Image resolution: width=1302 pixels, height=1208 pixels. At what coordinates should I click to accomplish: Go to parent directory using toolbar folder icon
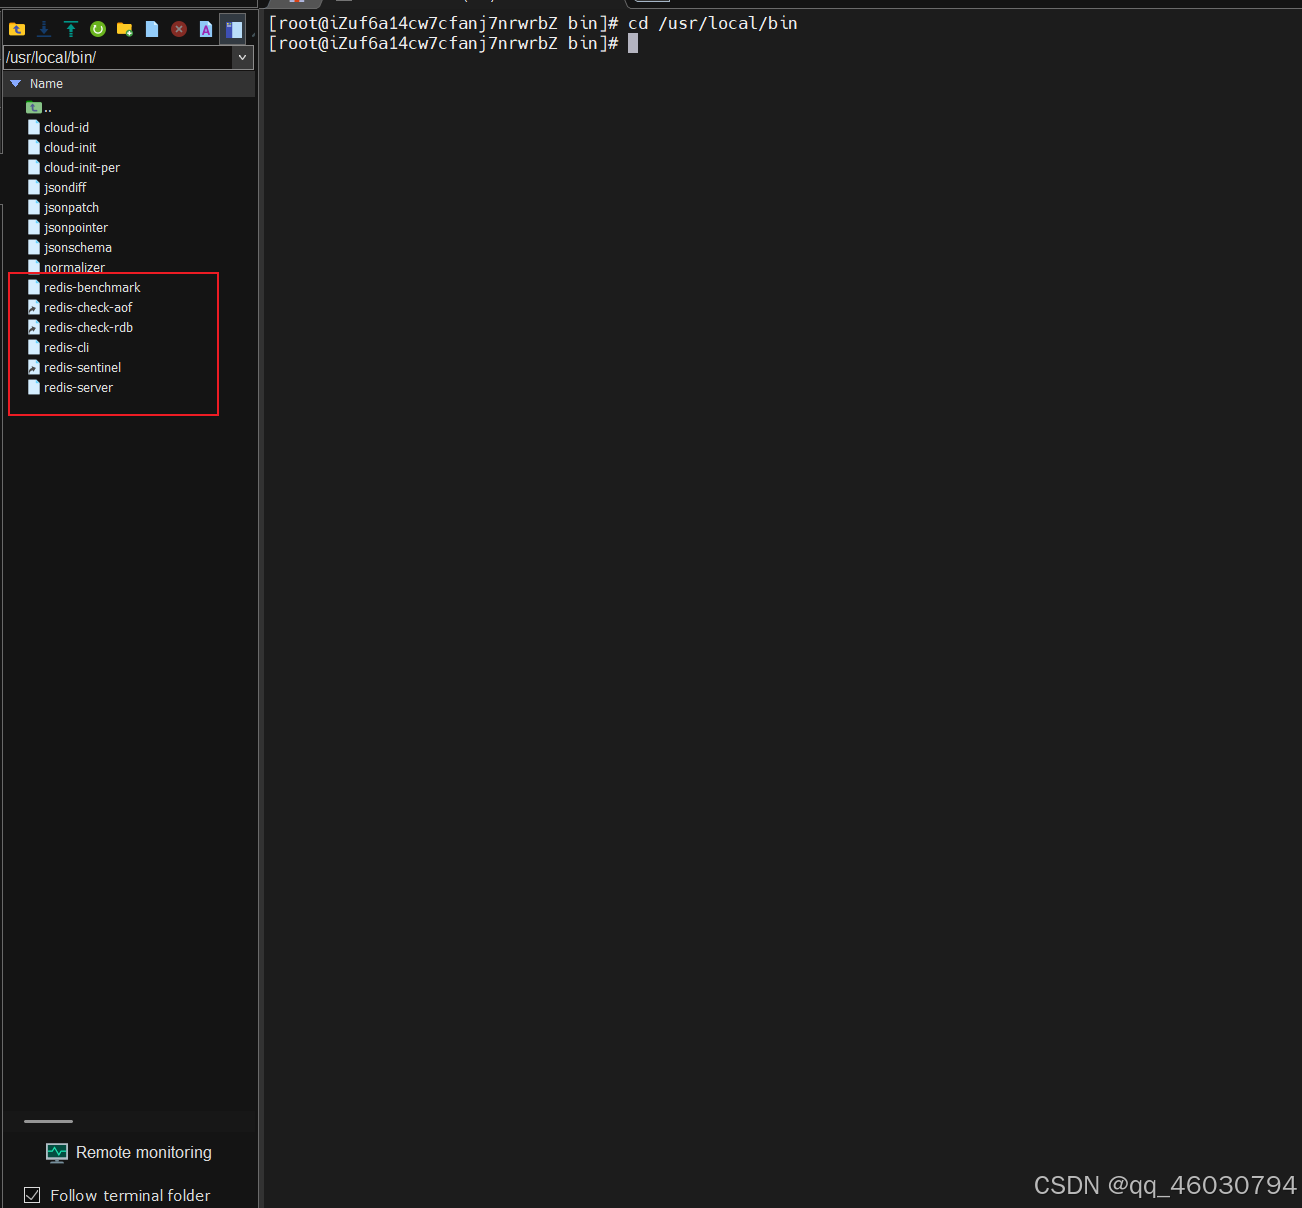click(x=17, y=29)
